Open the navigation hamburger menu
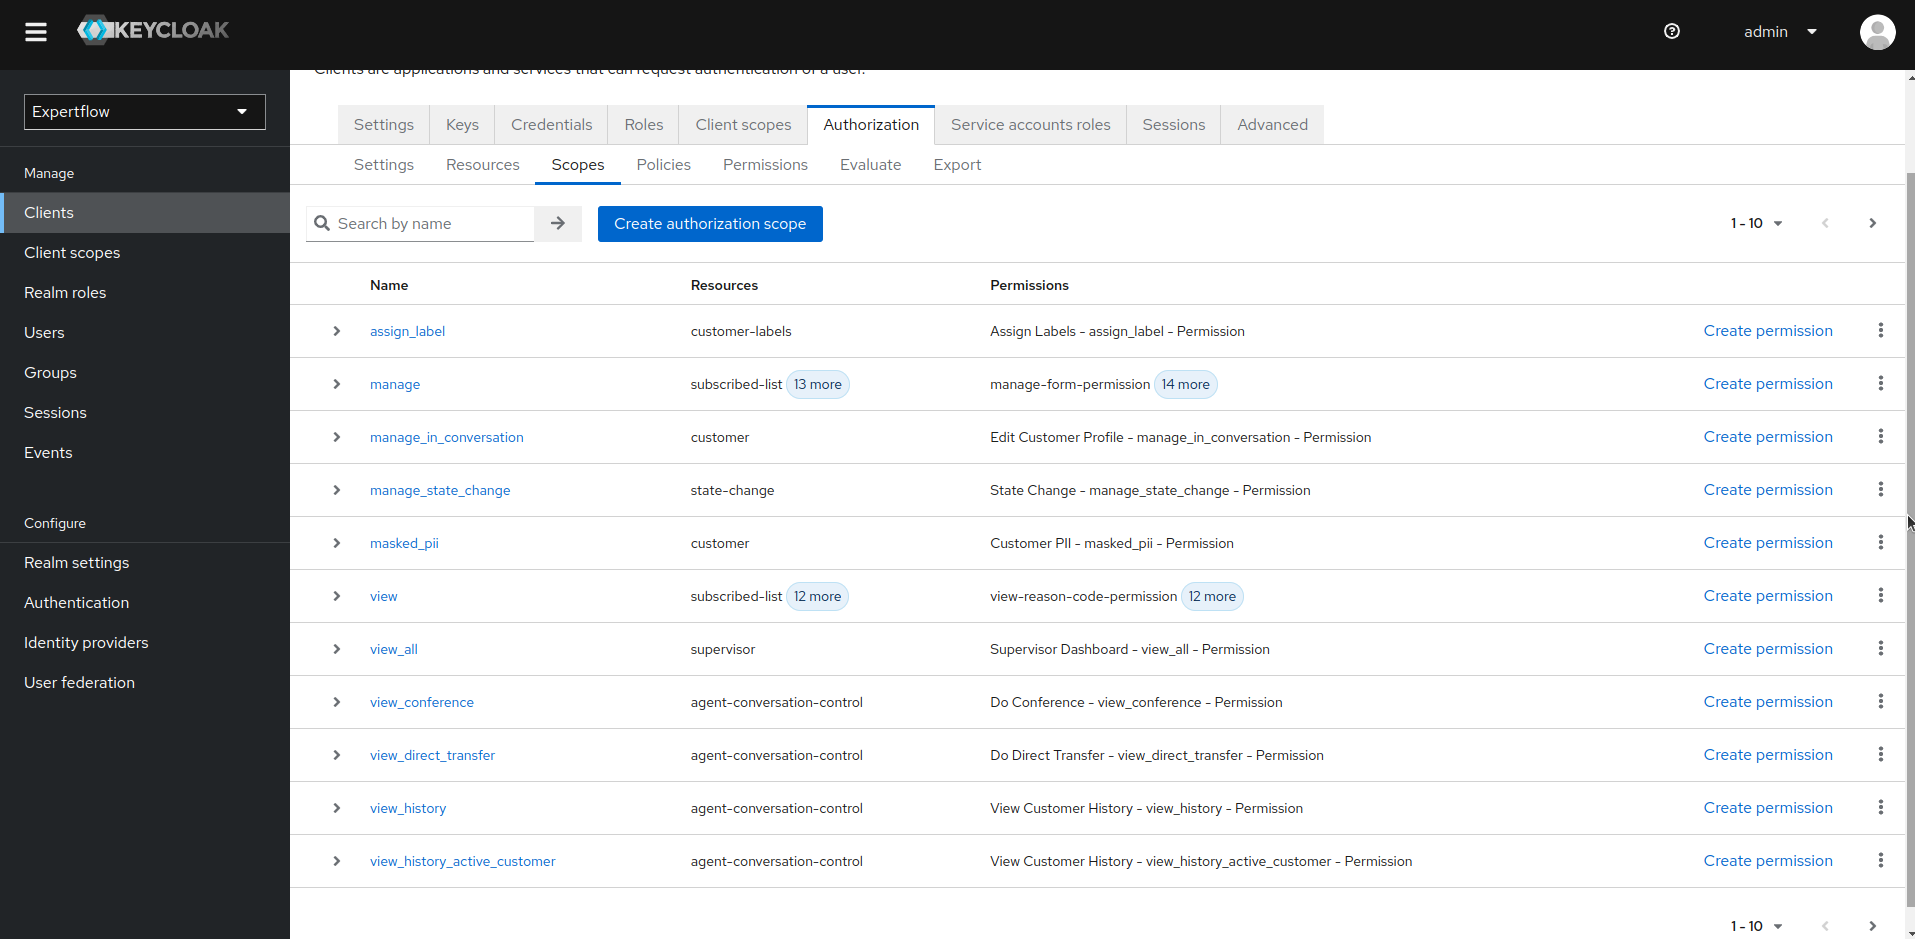 pyautogui.click(x=35, y=31)
